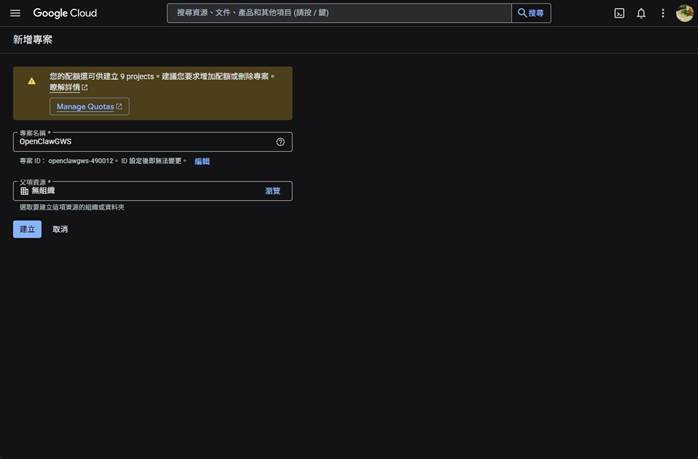Screen dimensions: 698x459
Task: Click the user account avatar
Action: coord(684,13)
